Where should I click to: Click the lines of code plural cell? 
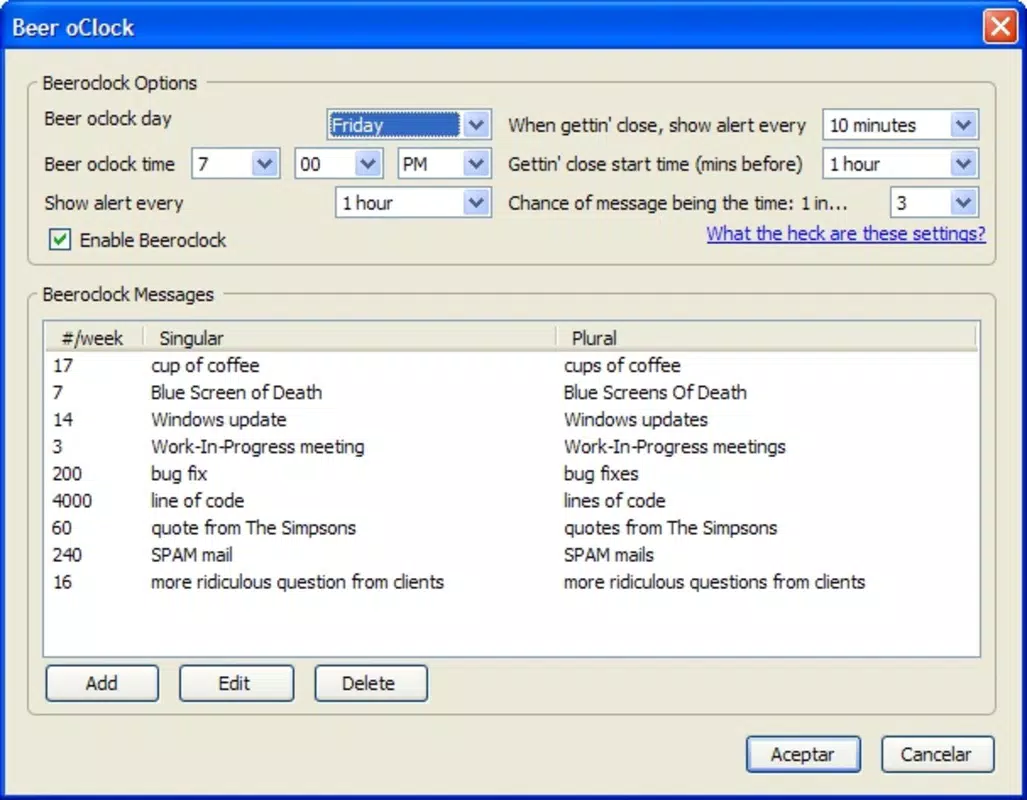point(614,501)
